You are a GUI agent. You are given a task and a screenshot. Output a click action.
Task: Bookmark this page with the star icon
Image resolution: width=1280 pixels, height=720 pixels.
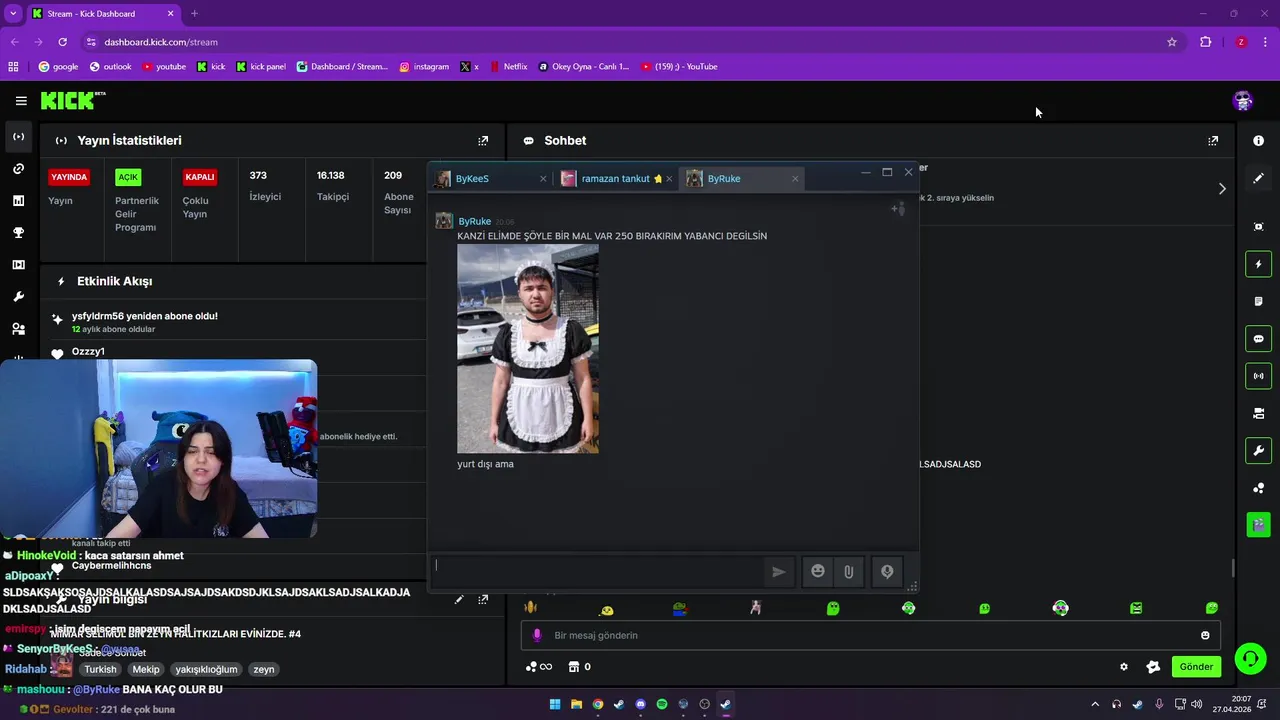[1172, 42]
